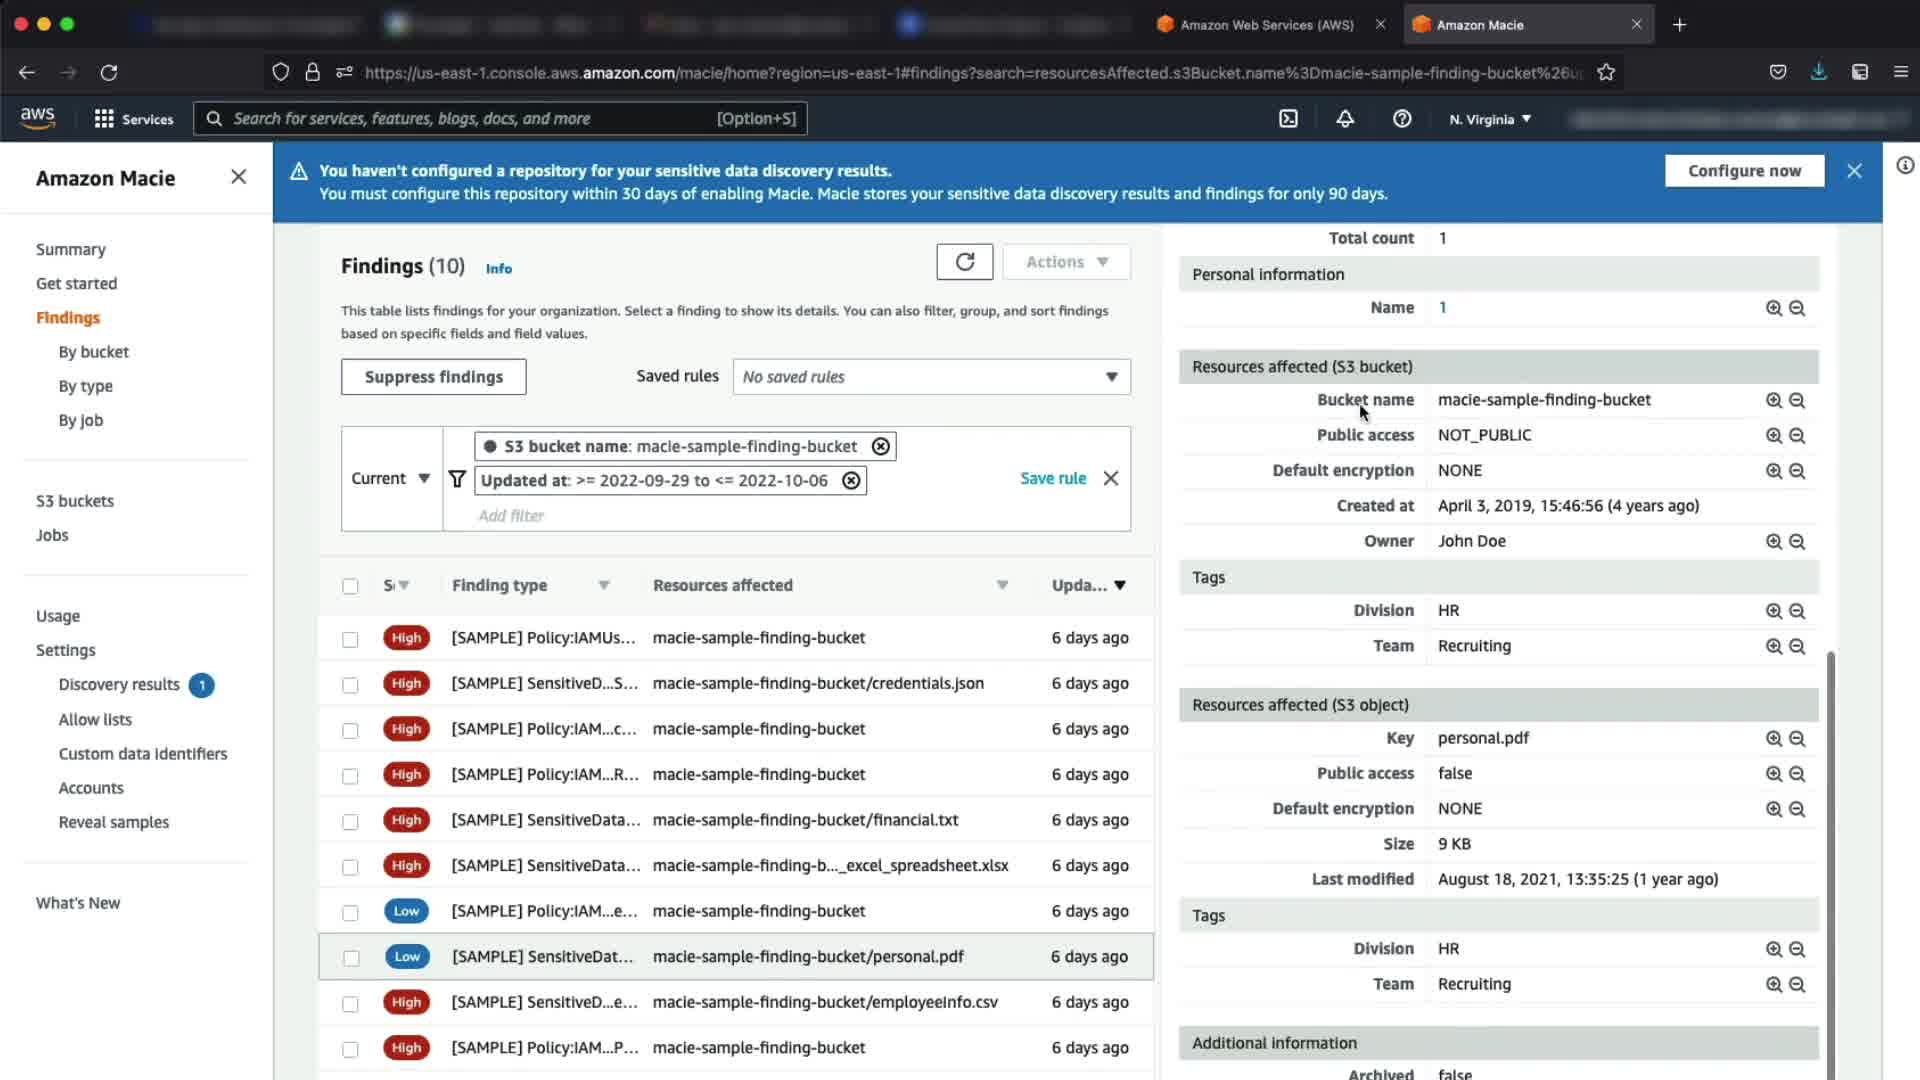Click zoom-out filter icon for Owner
Image resolution: width=1920 pixels, height=1080 pixels.
[x=1797, y=541]
